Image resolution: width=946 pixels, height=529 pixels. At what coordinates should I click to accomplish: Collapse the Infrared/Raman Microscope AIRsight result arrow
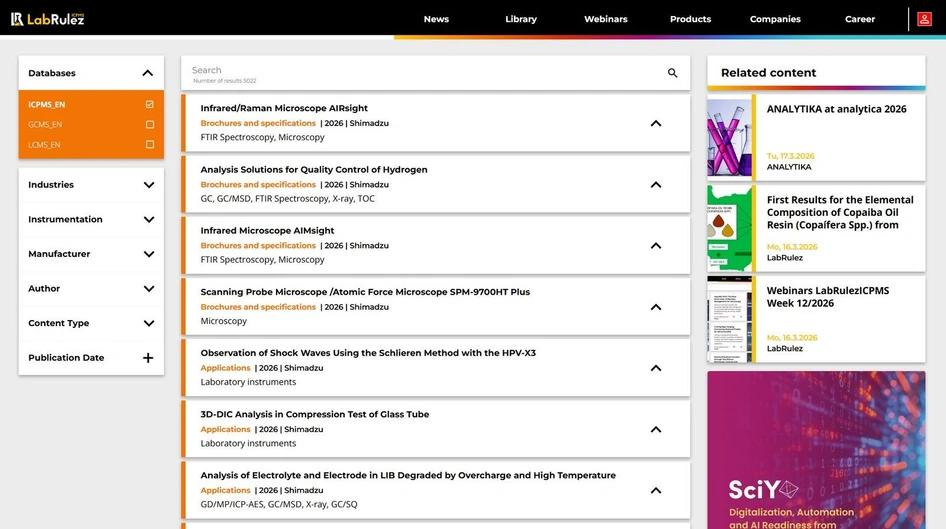tap(656, 124)
